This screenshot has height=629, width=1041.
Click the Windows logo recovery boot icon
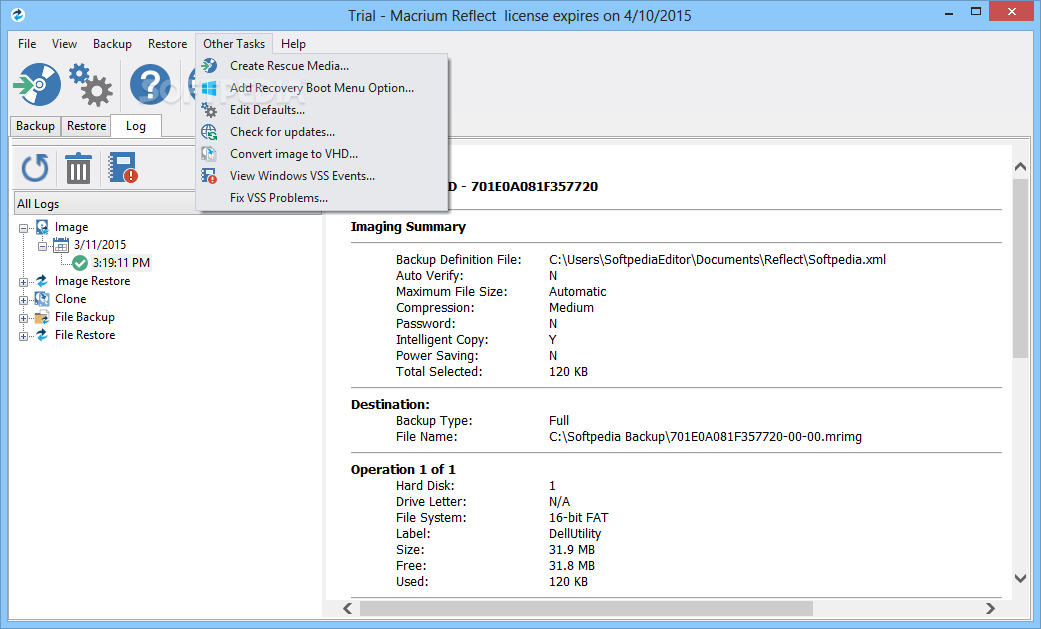[x=209, y=88]
